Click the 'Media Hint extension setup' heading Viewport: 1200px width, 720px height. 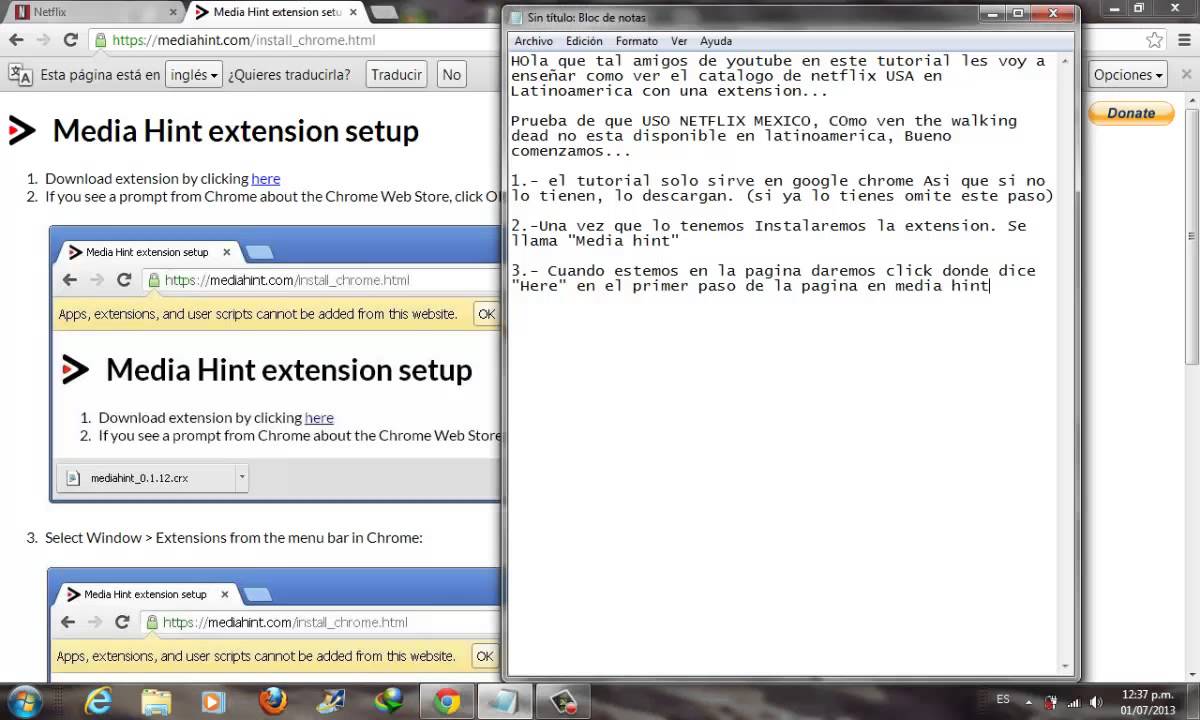(236, 131)
